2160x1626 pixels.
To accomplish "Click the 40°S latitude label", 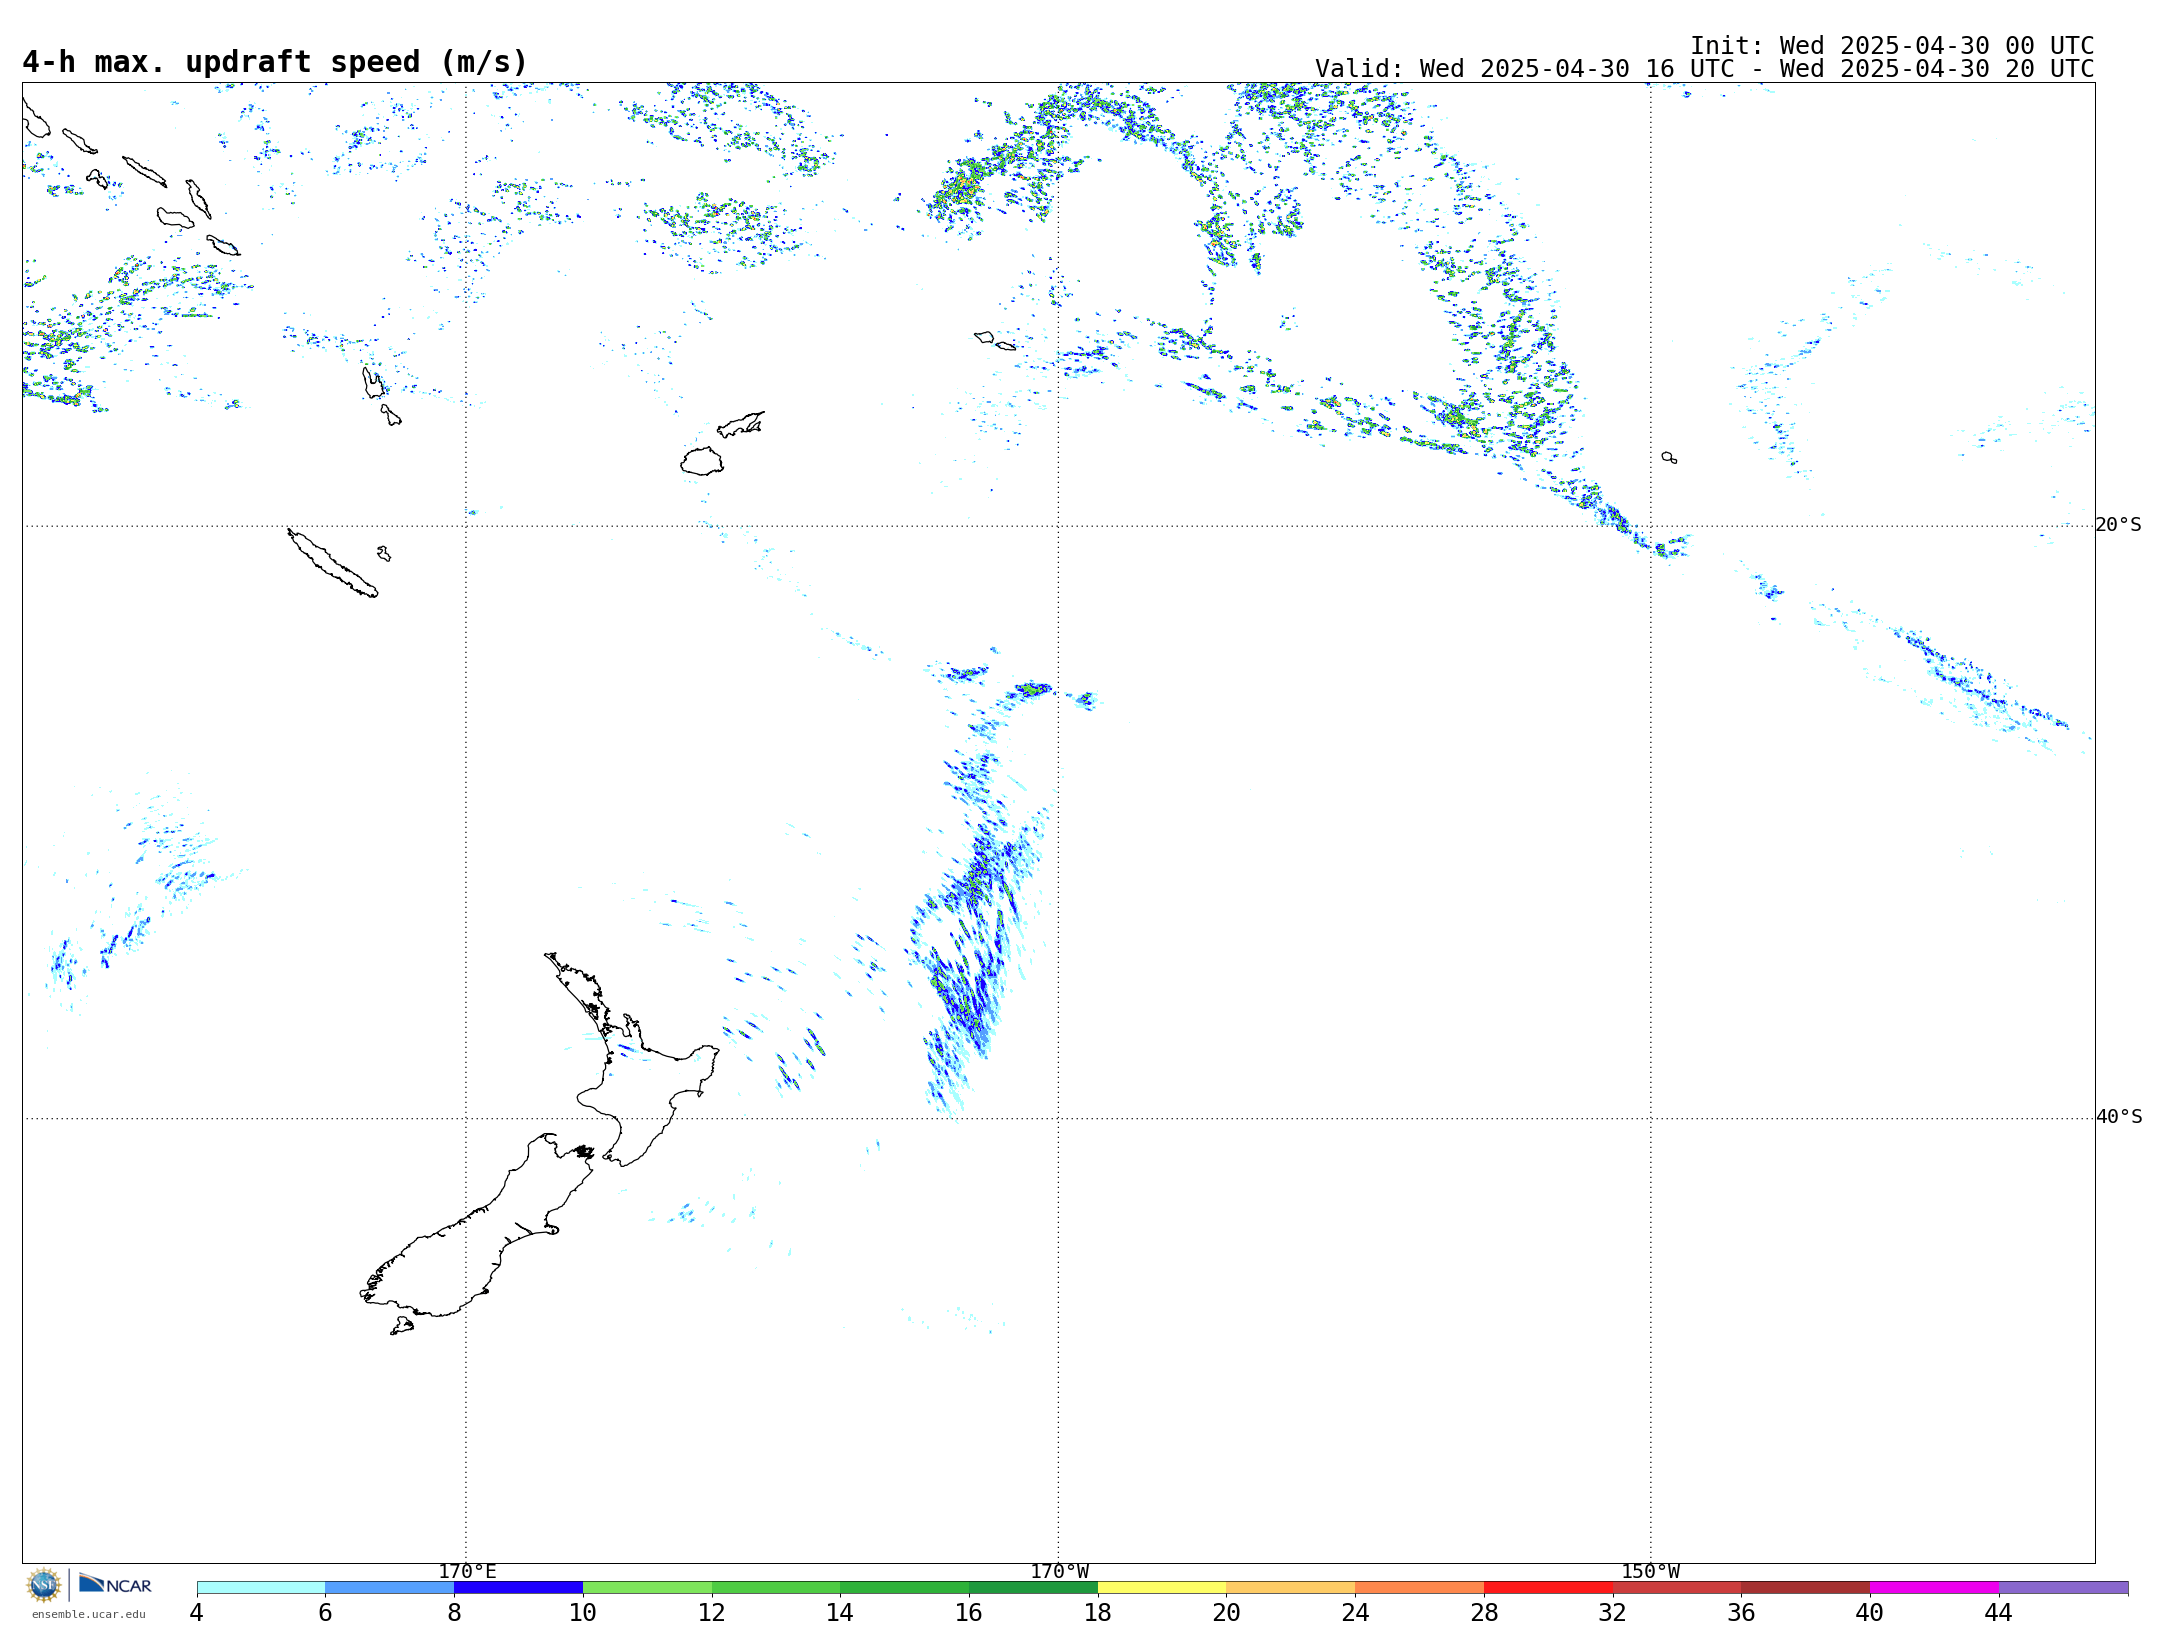I will pyautogui.click(x=2118, y=1117).
